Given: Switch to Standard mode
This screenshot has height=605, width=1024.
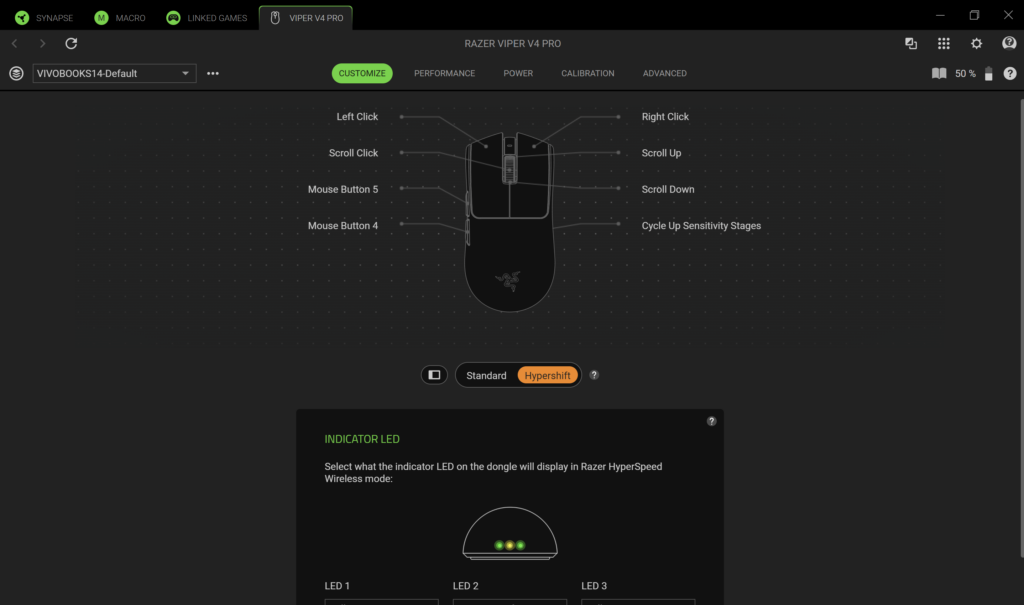Looking at the screenshot, I should 486,375.
